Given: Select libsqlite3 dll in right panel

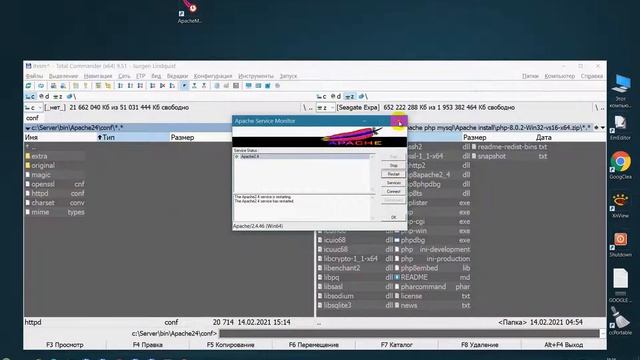Looking at the screenshot, I should point(355,305).
